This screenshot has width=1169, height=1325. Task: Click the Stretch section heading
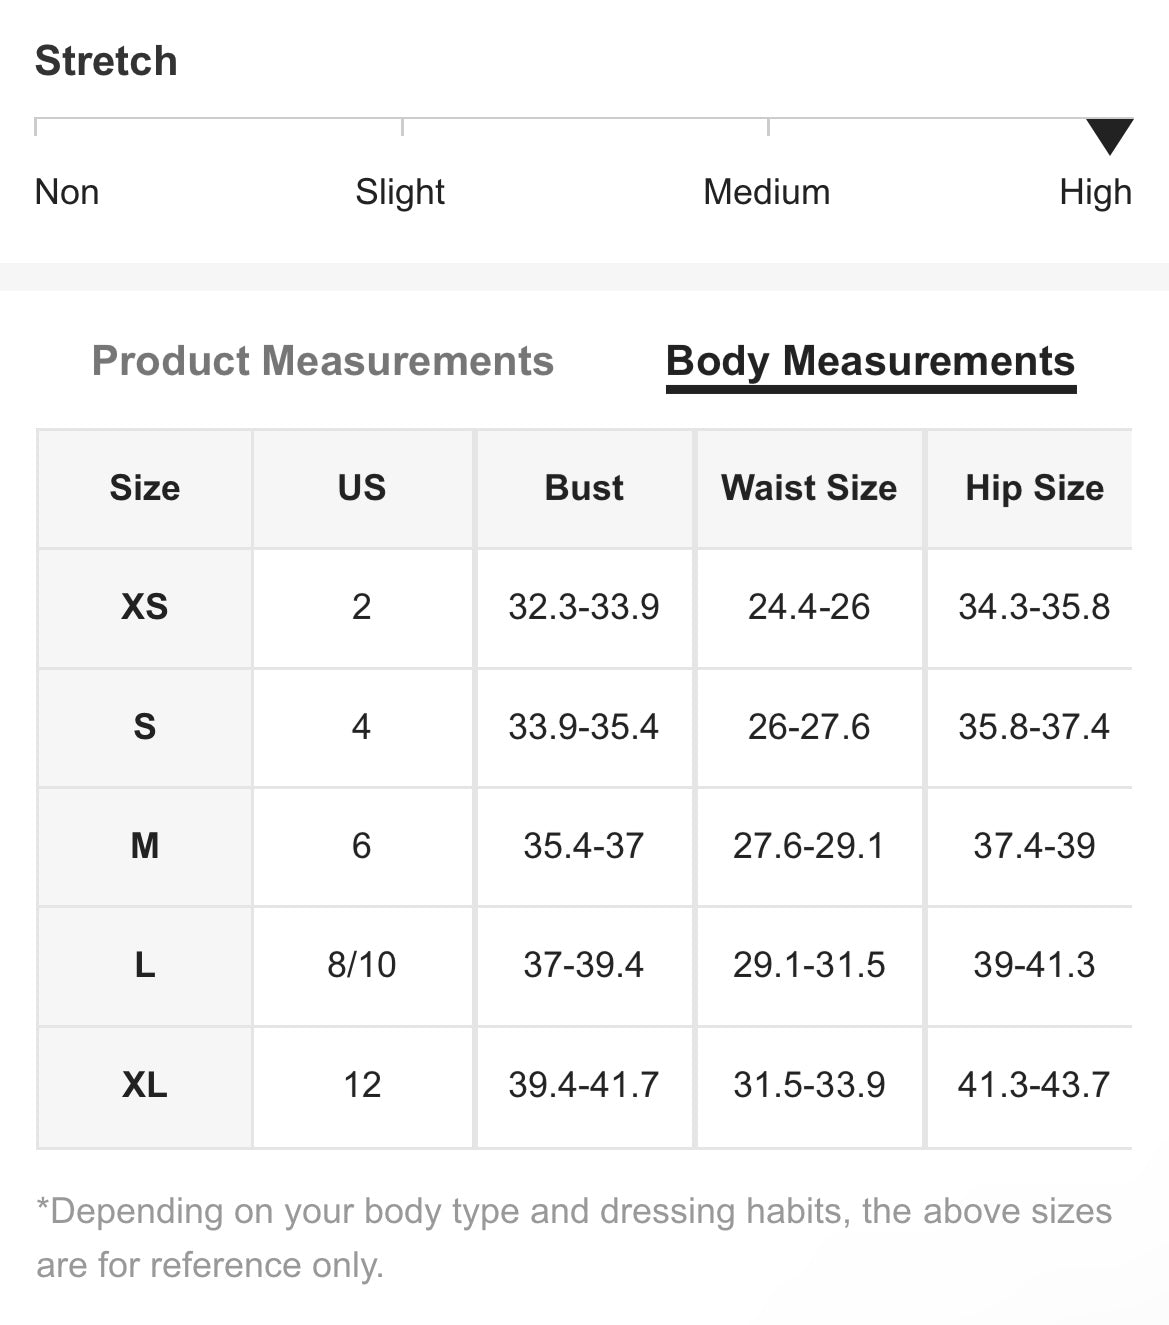tap(106, 61)
